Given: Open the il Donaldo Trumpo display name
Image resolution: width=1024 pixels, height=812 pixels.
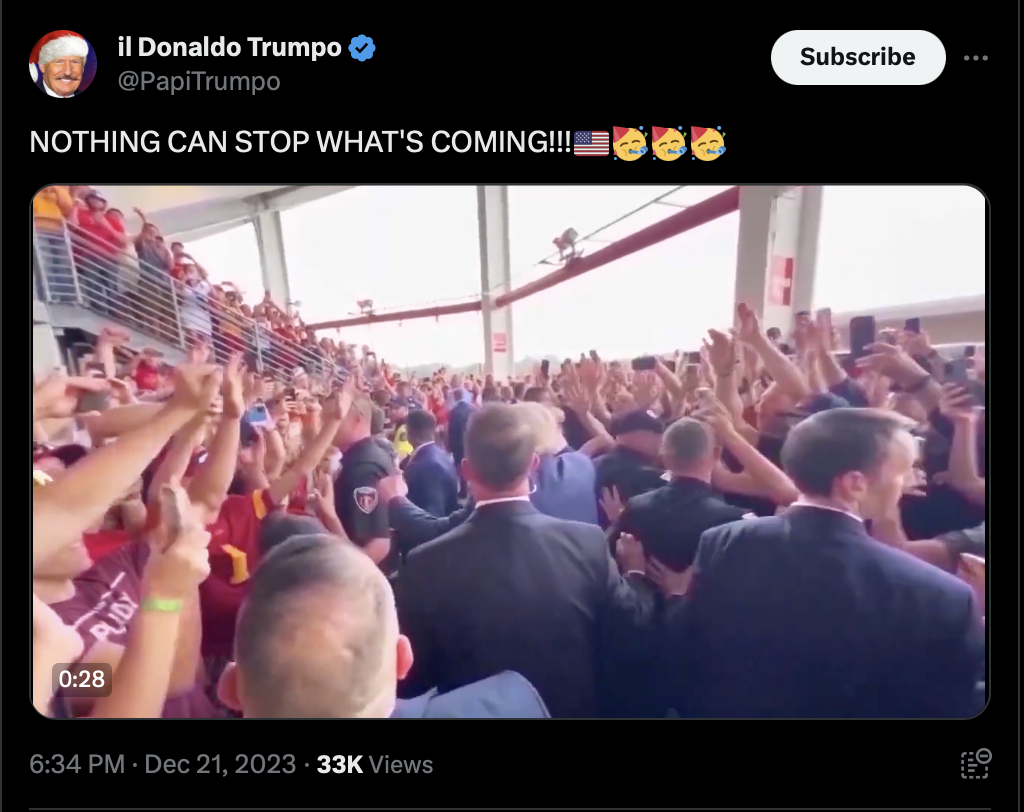Looking at the screenshot, I should 229,47.
